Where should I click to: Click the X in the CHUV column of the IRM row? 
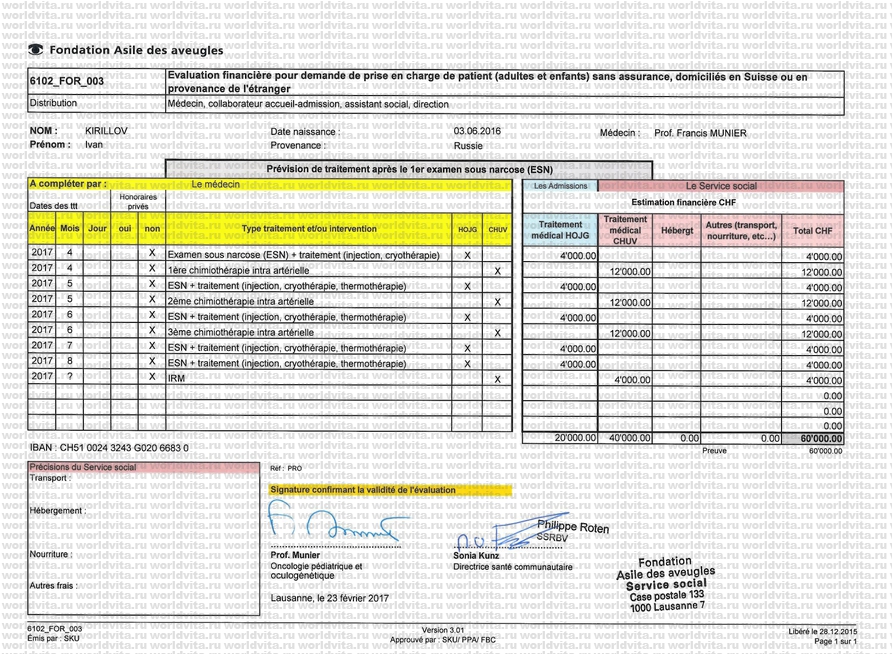498,379
